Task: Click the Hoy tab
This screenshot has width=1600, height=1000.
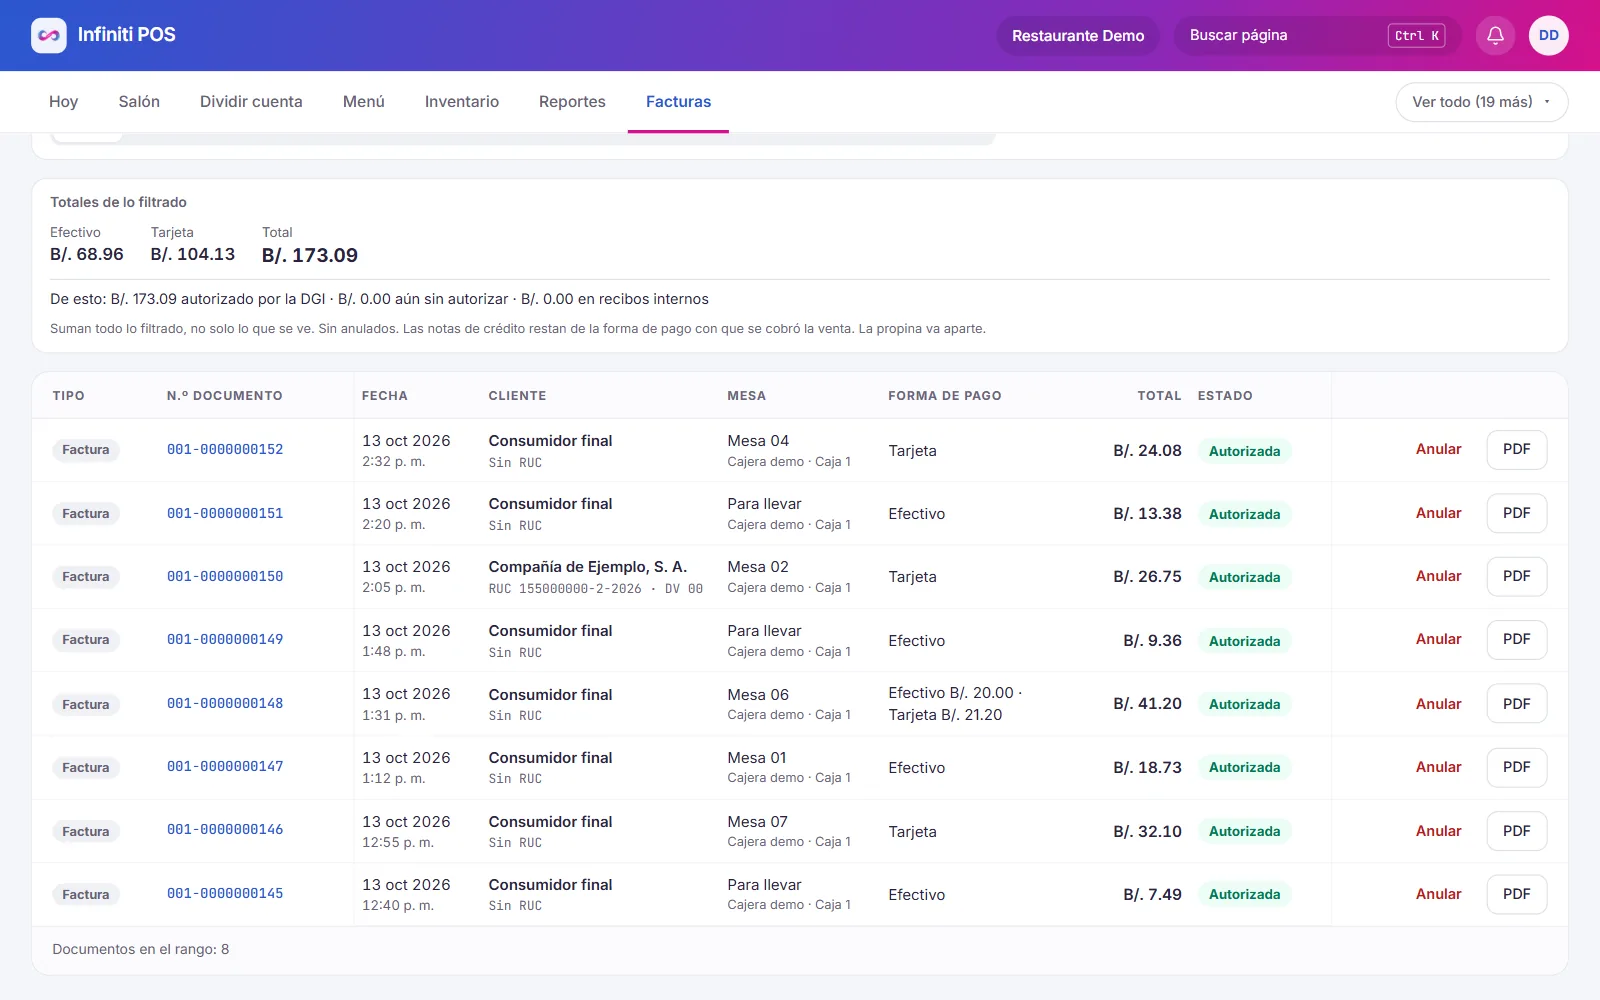Action: click(x=63, y=102)
